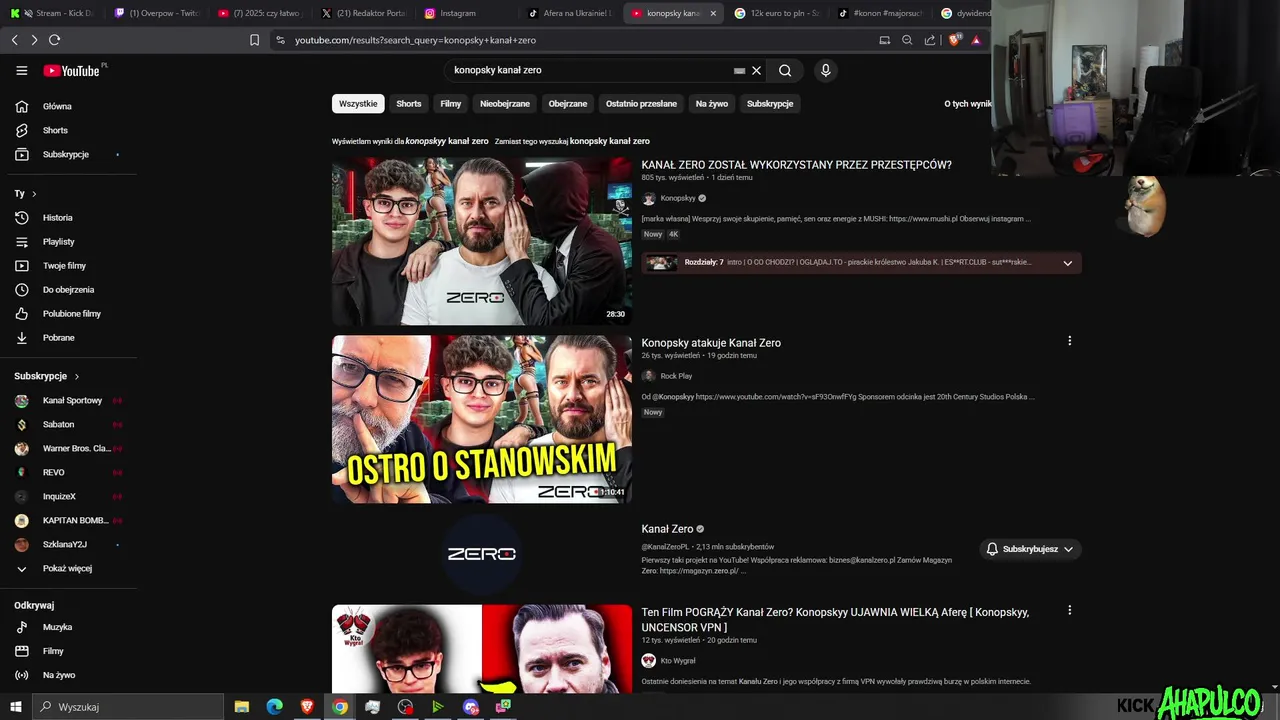
Task: Click the zoom-out magnifier in the address bar
Action: pos(907,40)
